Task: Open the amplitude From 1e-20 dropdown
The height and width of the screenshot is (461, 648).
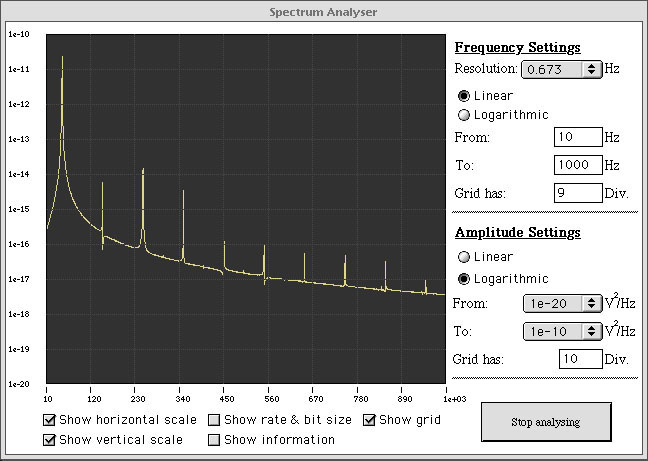Action: click(x=562, y=304)
